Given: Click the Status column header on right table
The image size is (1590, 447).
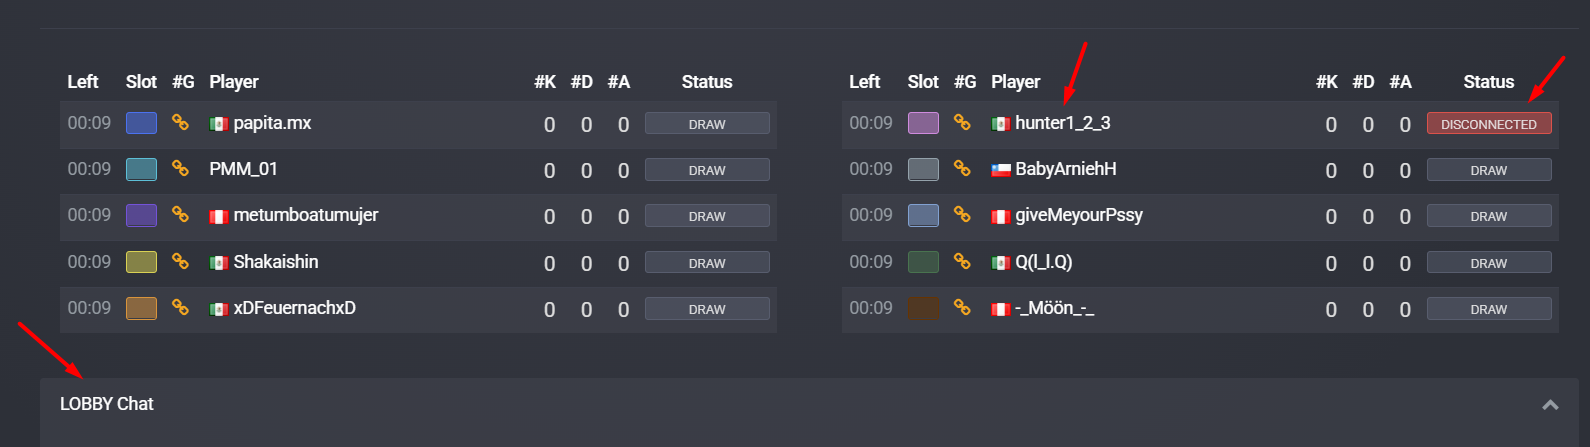Looking at the screenshot, I should (x=1489, y=82).
